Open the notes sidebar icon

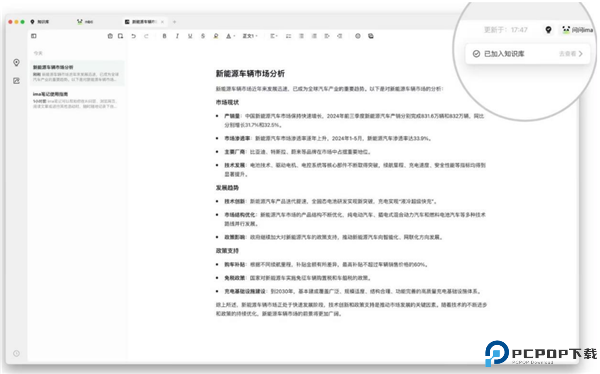pos(16,81)
